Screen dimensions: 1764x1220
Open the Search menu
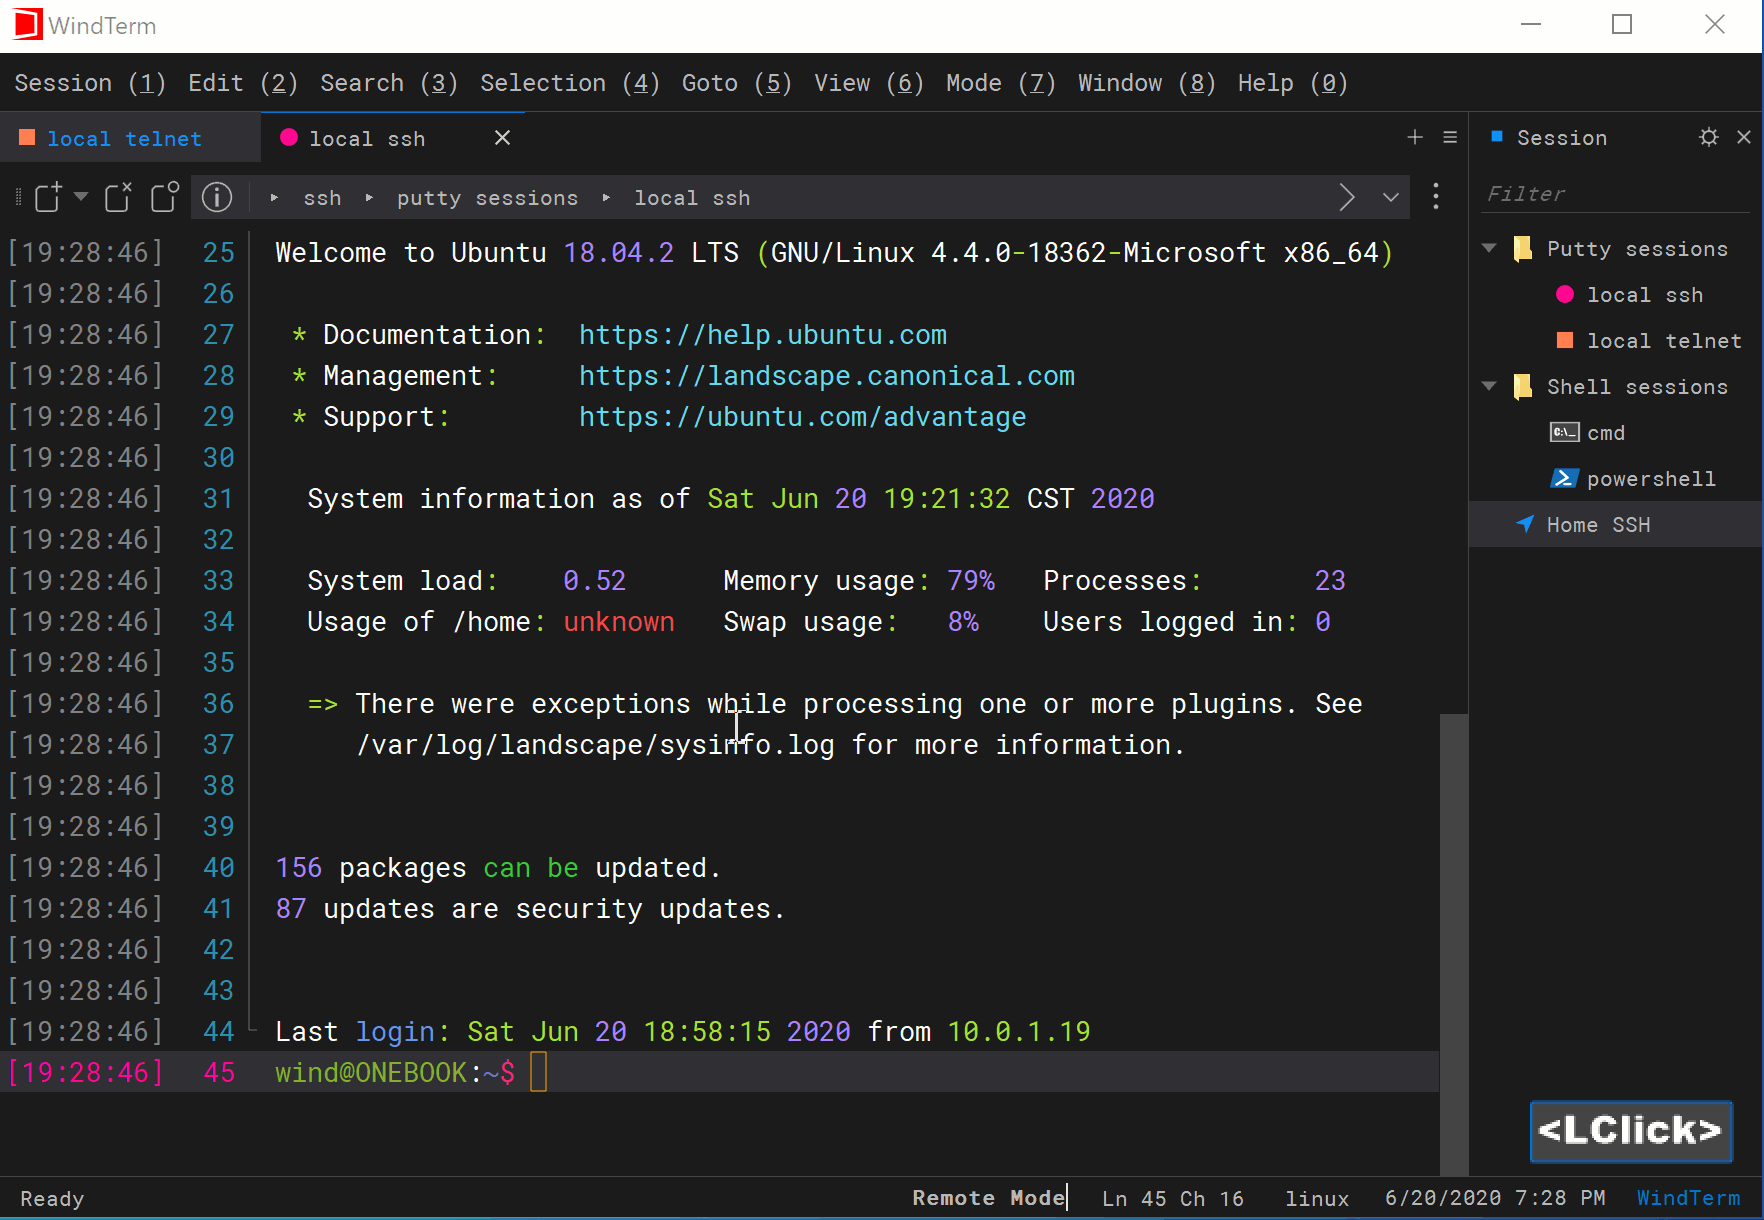click(x=389, y=83)
